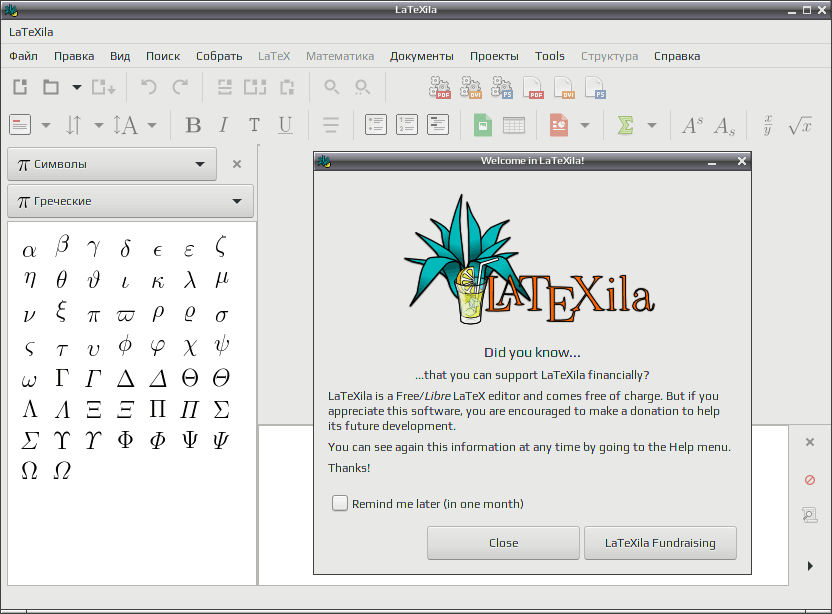This screenshot has height=614, width=832.
Task: Open the Файл menu
Action: click(x=23, y=56)
